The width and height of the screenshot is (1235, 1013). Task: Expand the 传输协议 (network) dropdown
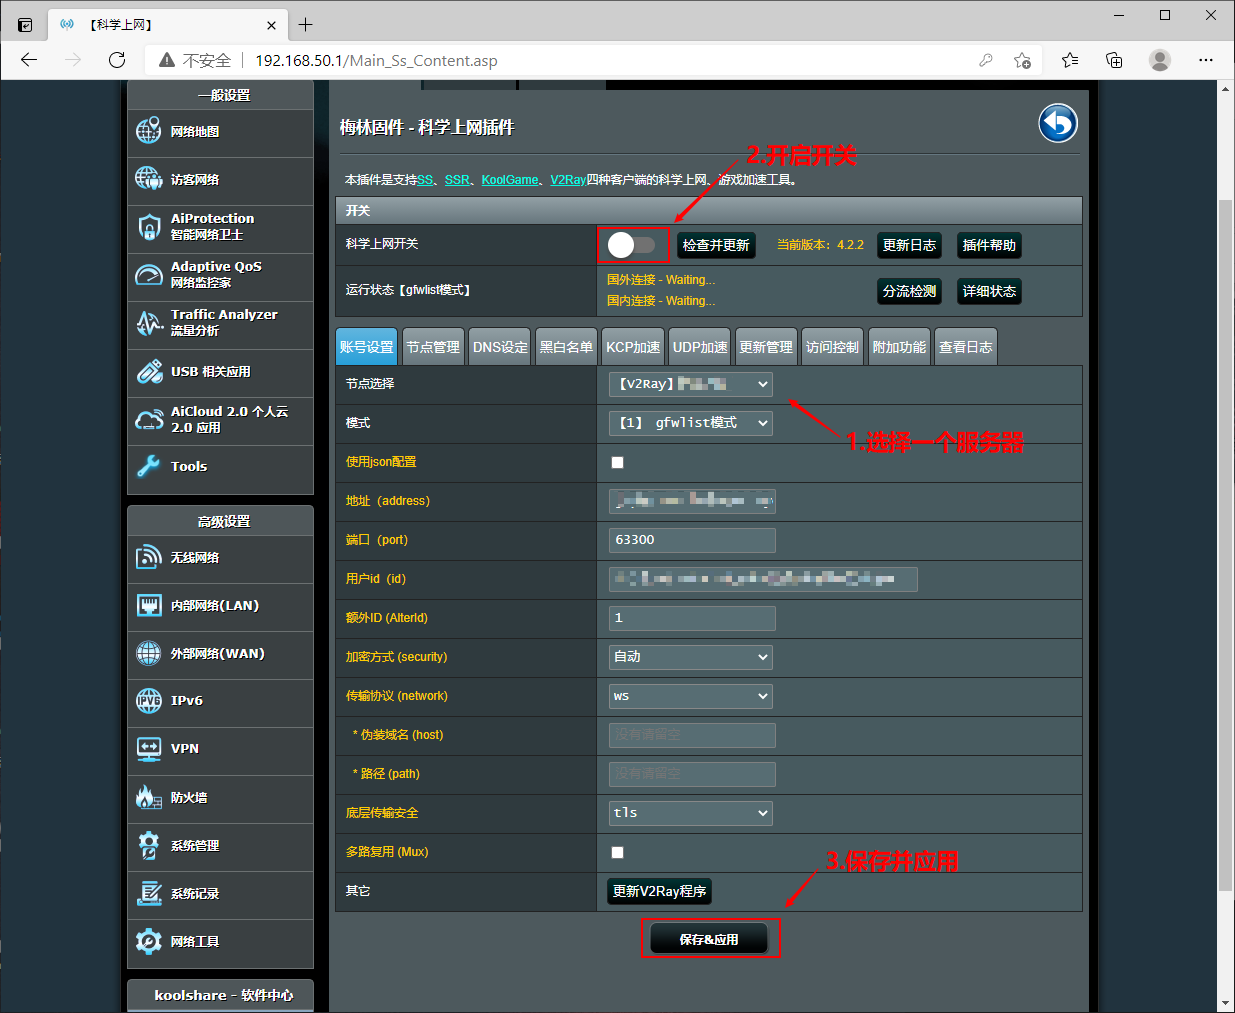[x=691, y=696]
